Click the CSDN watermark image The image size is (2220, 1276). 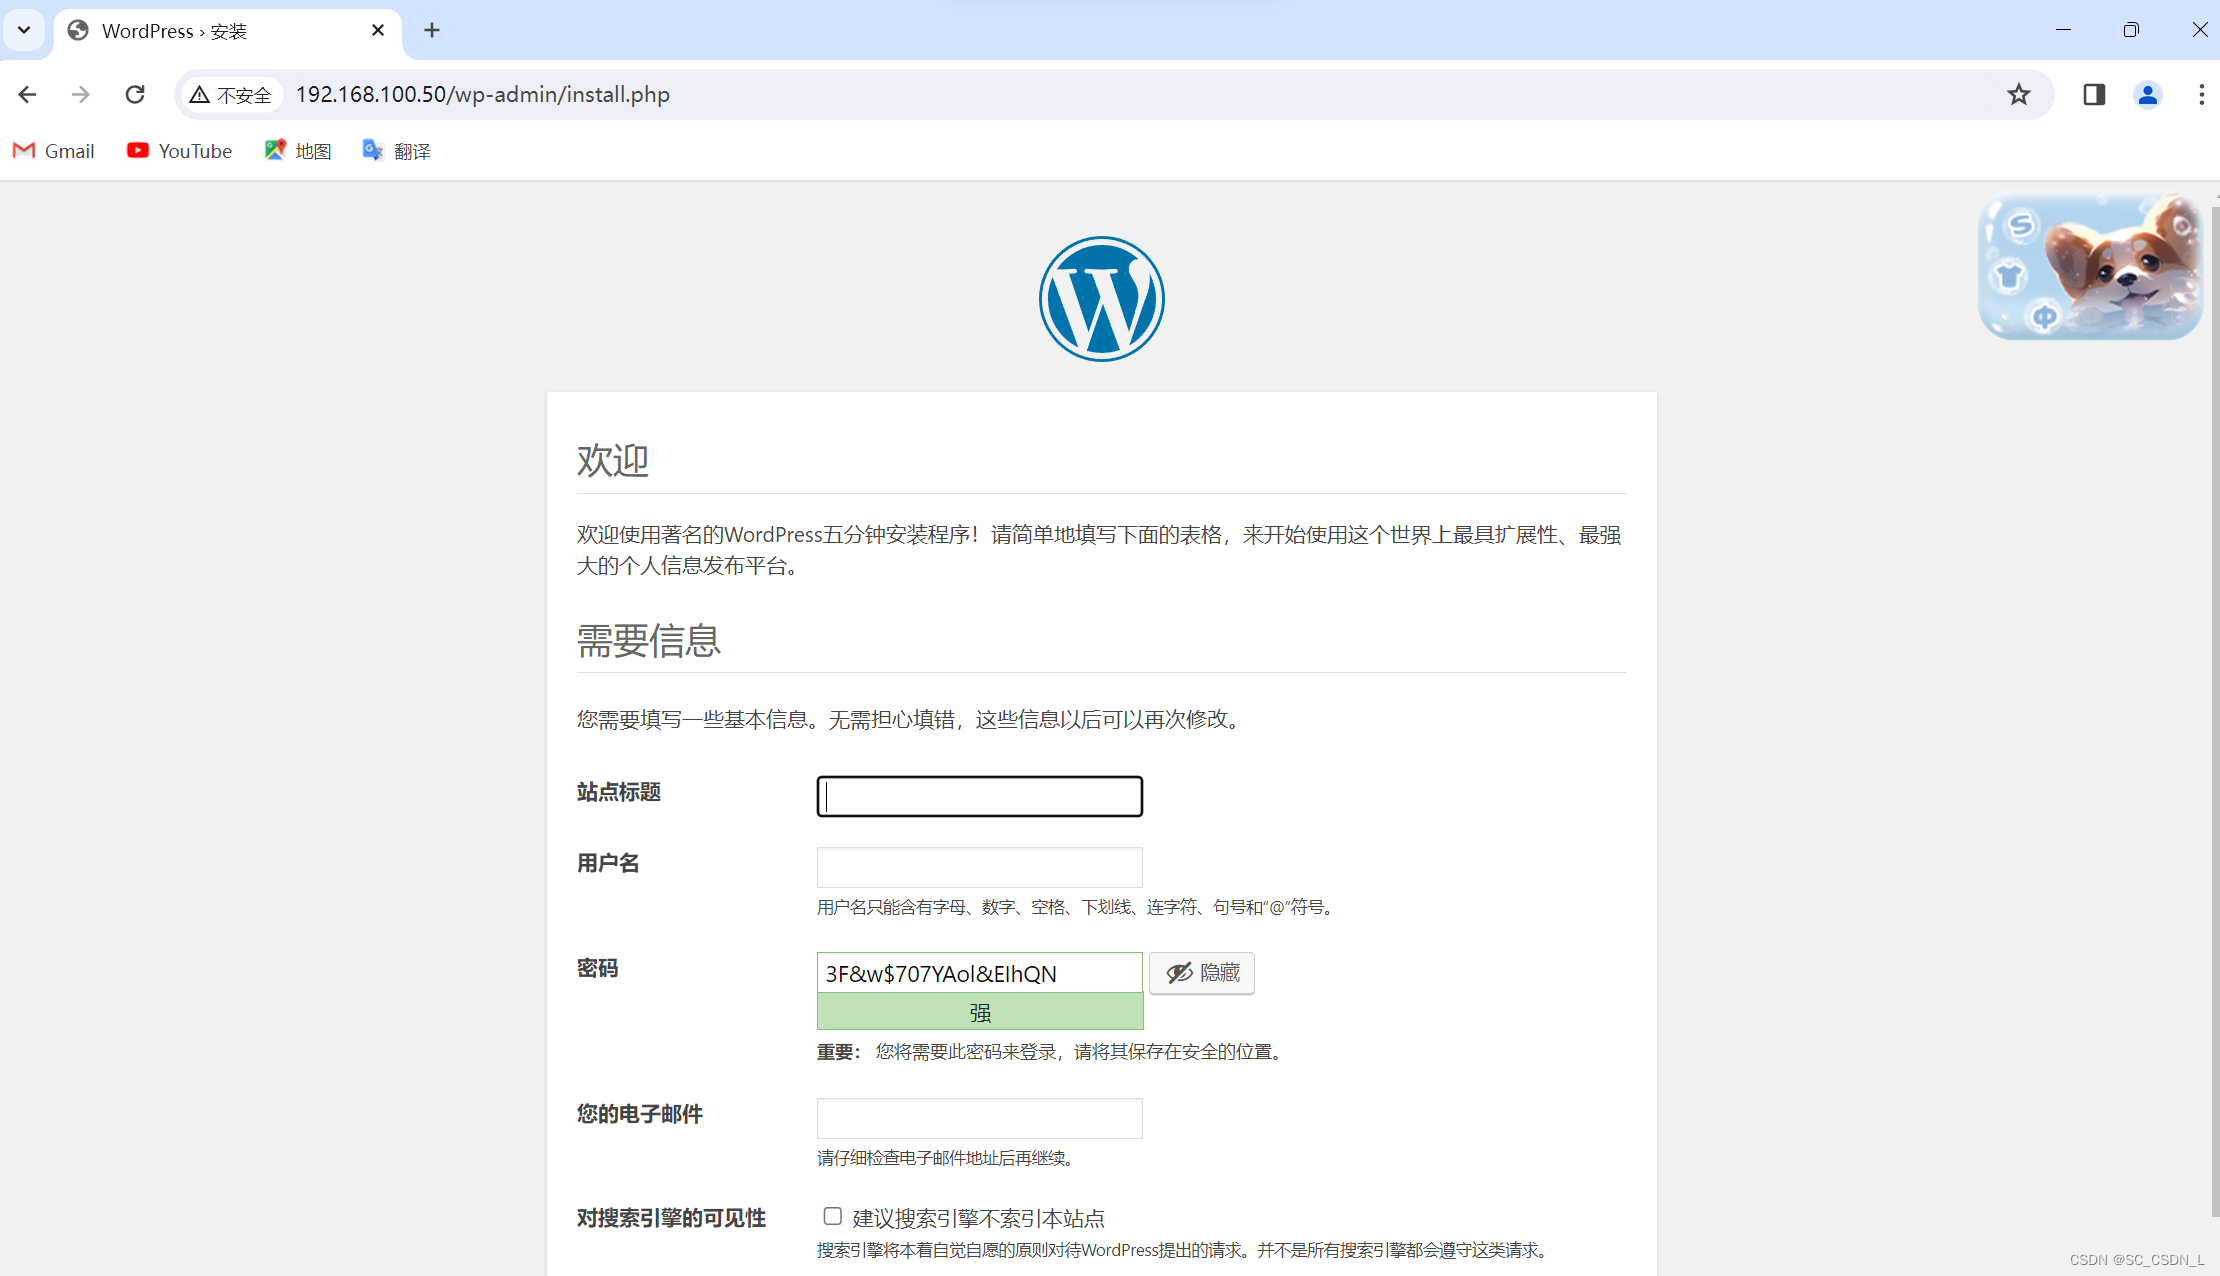pyautogui.click(x=2089, y=267)
